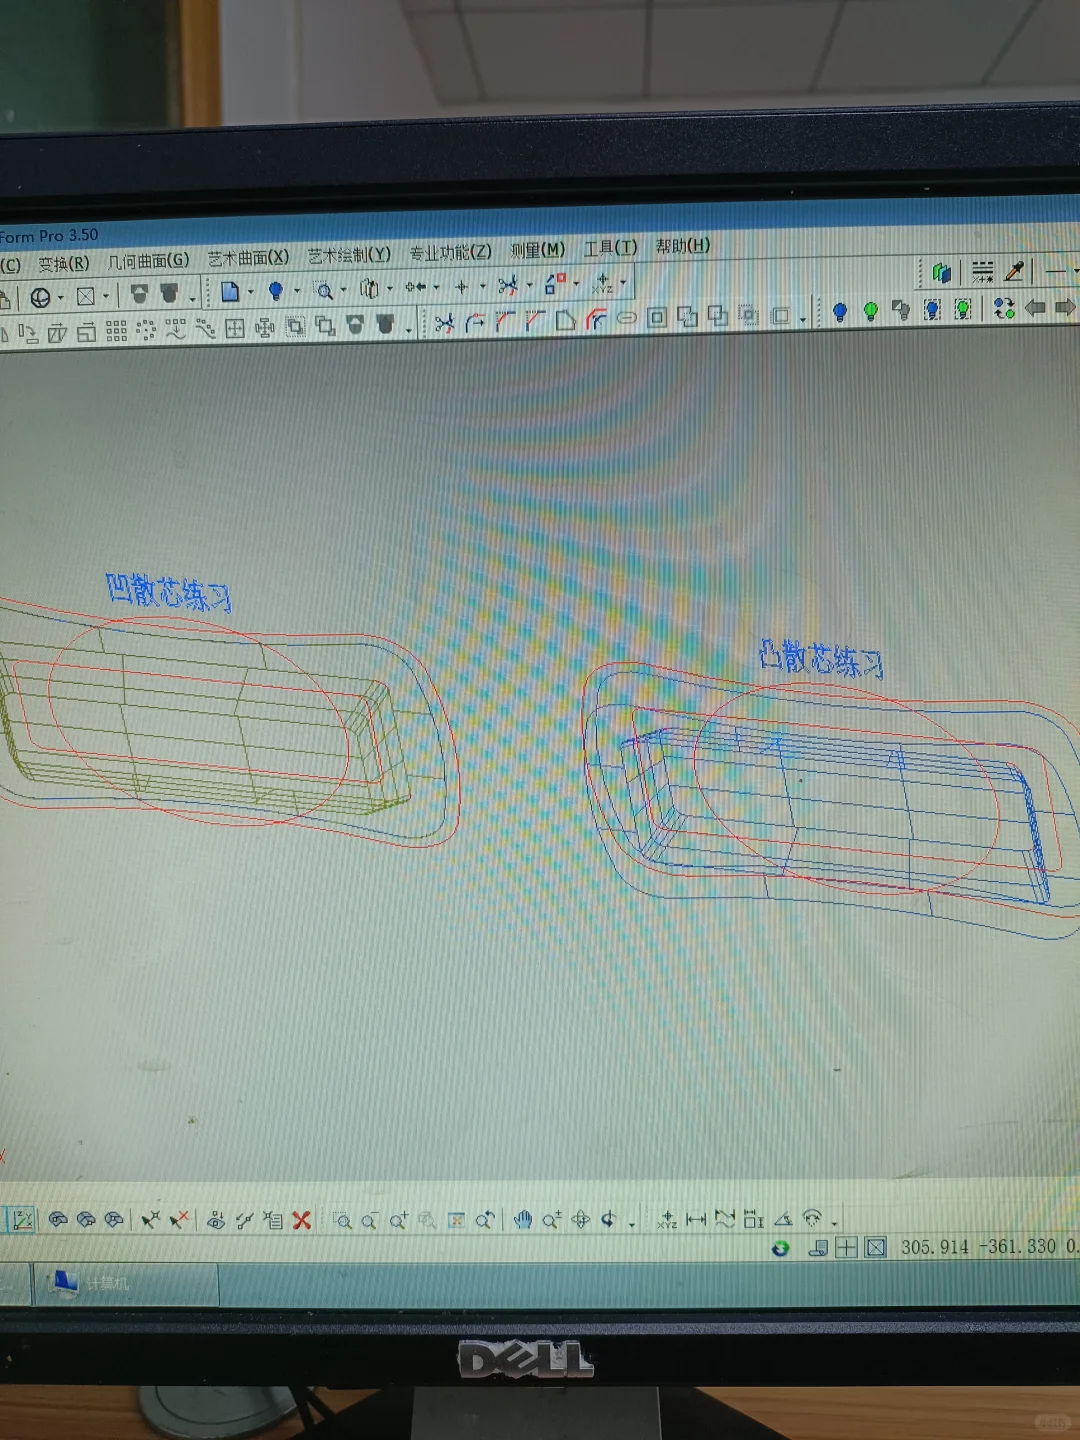This screenshot has width=1080, height=1440.
Task: Click the rectangular array grid icon
Action: coord(117,331)
